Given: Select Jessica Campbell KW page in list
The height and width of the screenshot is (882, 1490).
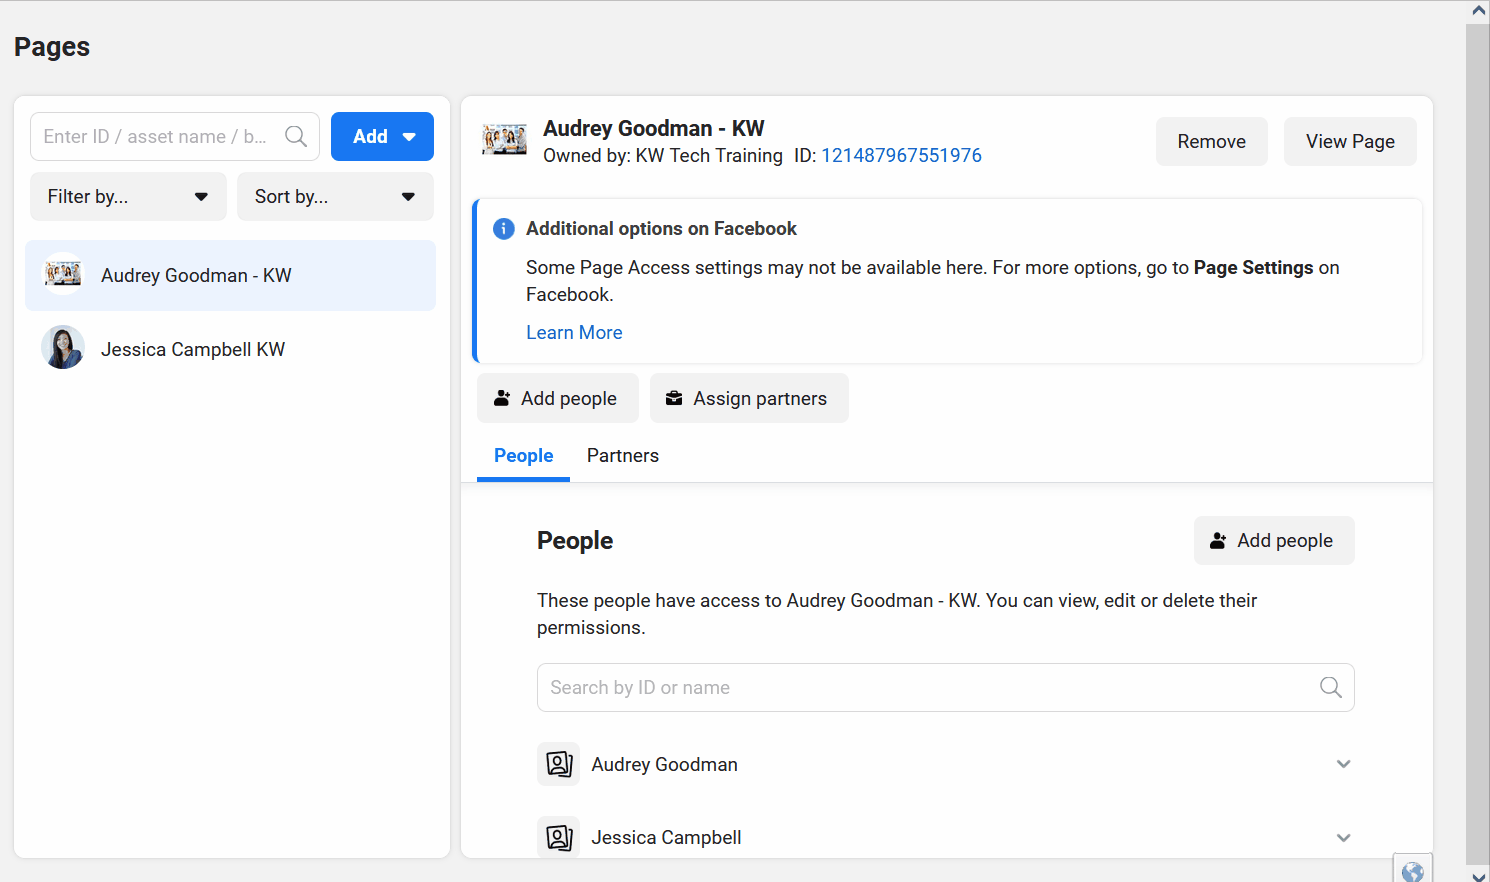Looking at the screenshot, I should pos(231,349).
